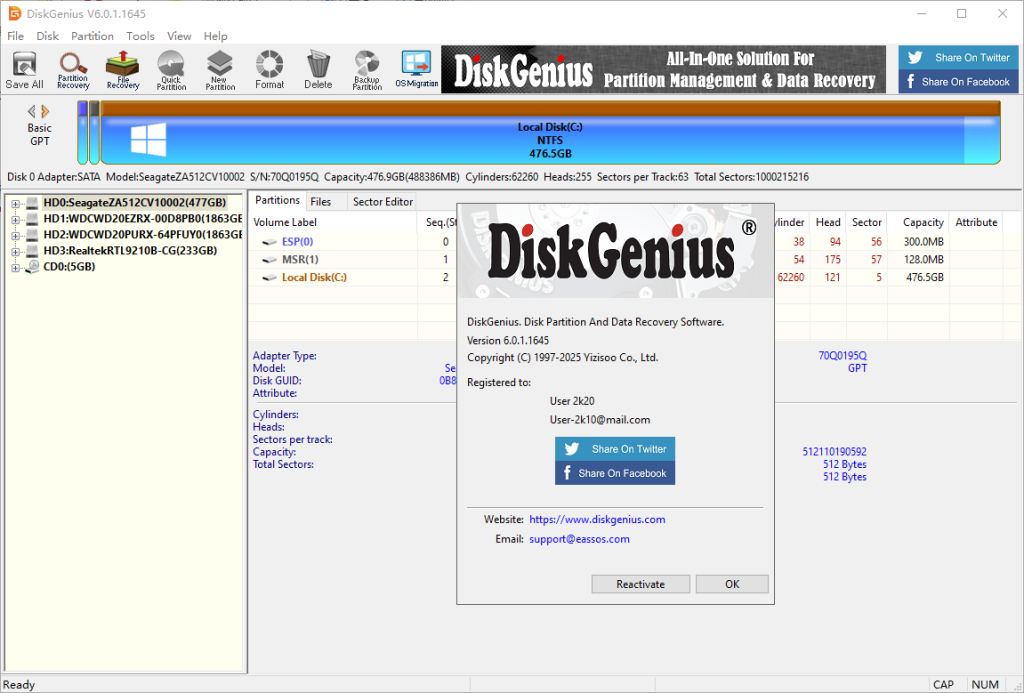Viewport: 1024px width, 693px height.
Task: Open the File menu
Action: pyautogui.click(x=15, y=36)
